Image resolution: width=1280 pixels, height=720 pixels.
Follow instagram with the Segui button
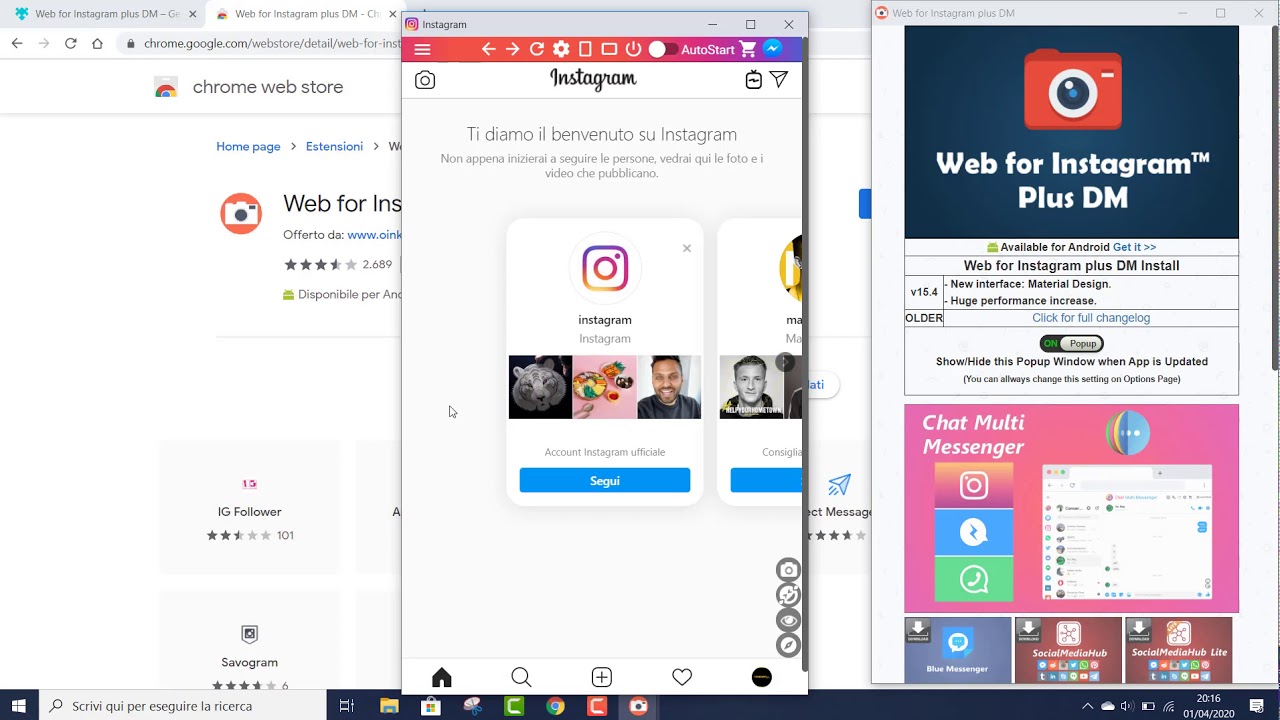click(x=605, y=480)
